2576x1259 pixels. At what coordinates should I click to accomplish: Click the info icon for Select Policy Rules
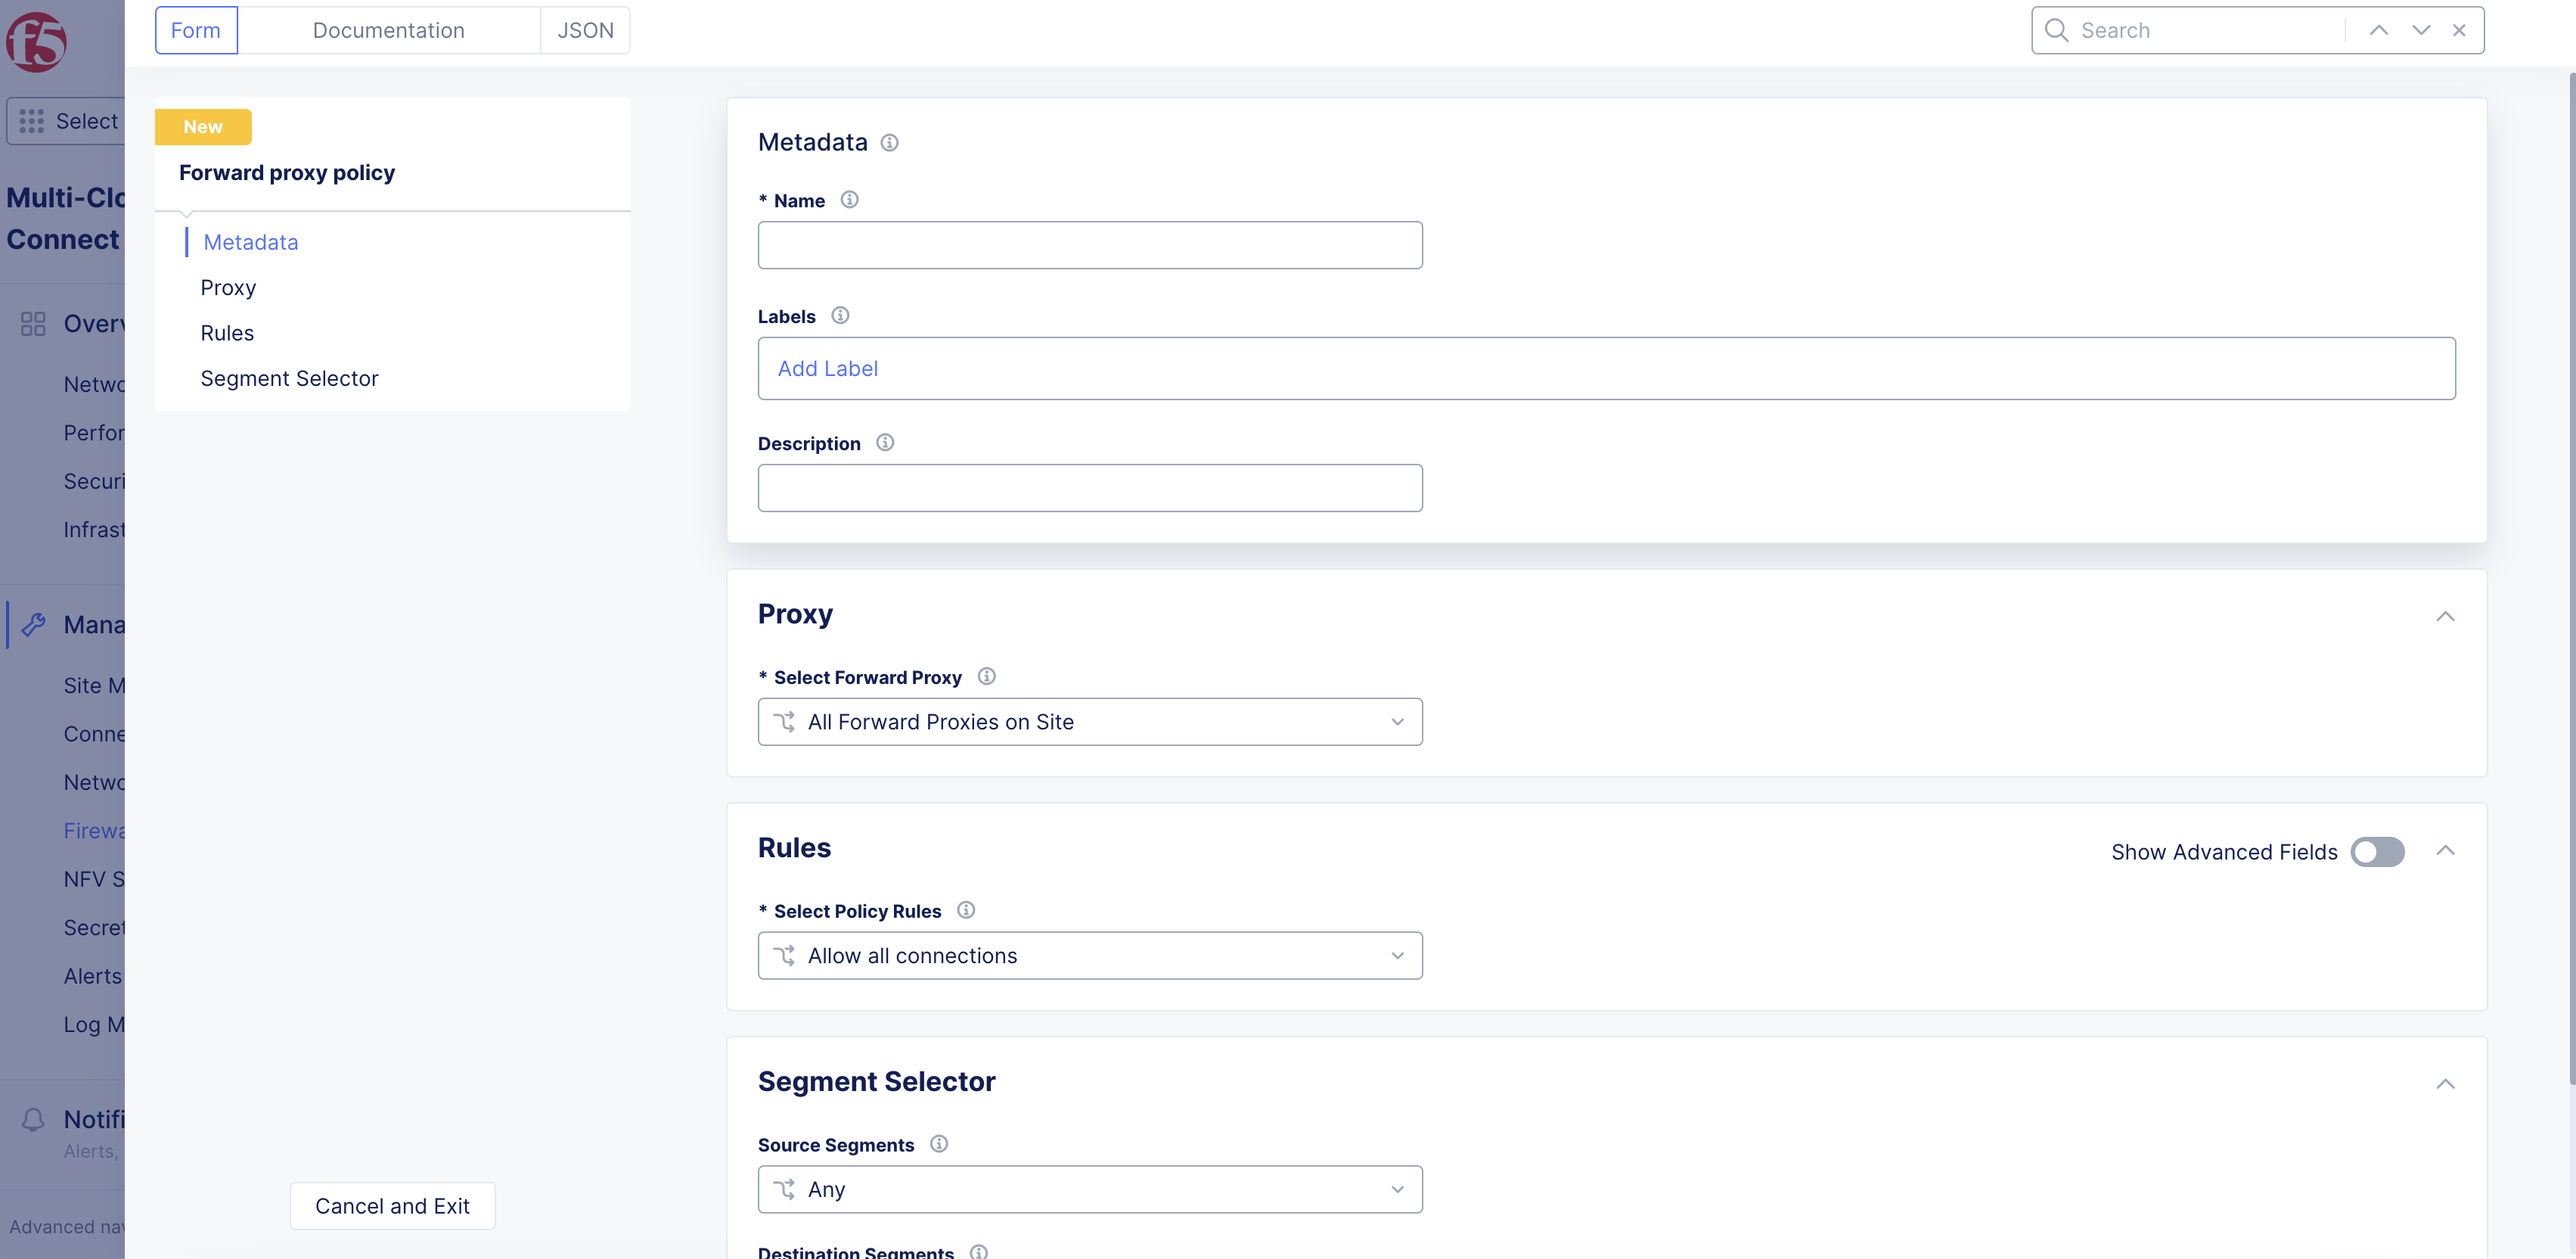965,910
